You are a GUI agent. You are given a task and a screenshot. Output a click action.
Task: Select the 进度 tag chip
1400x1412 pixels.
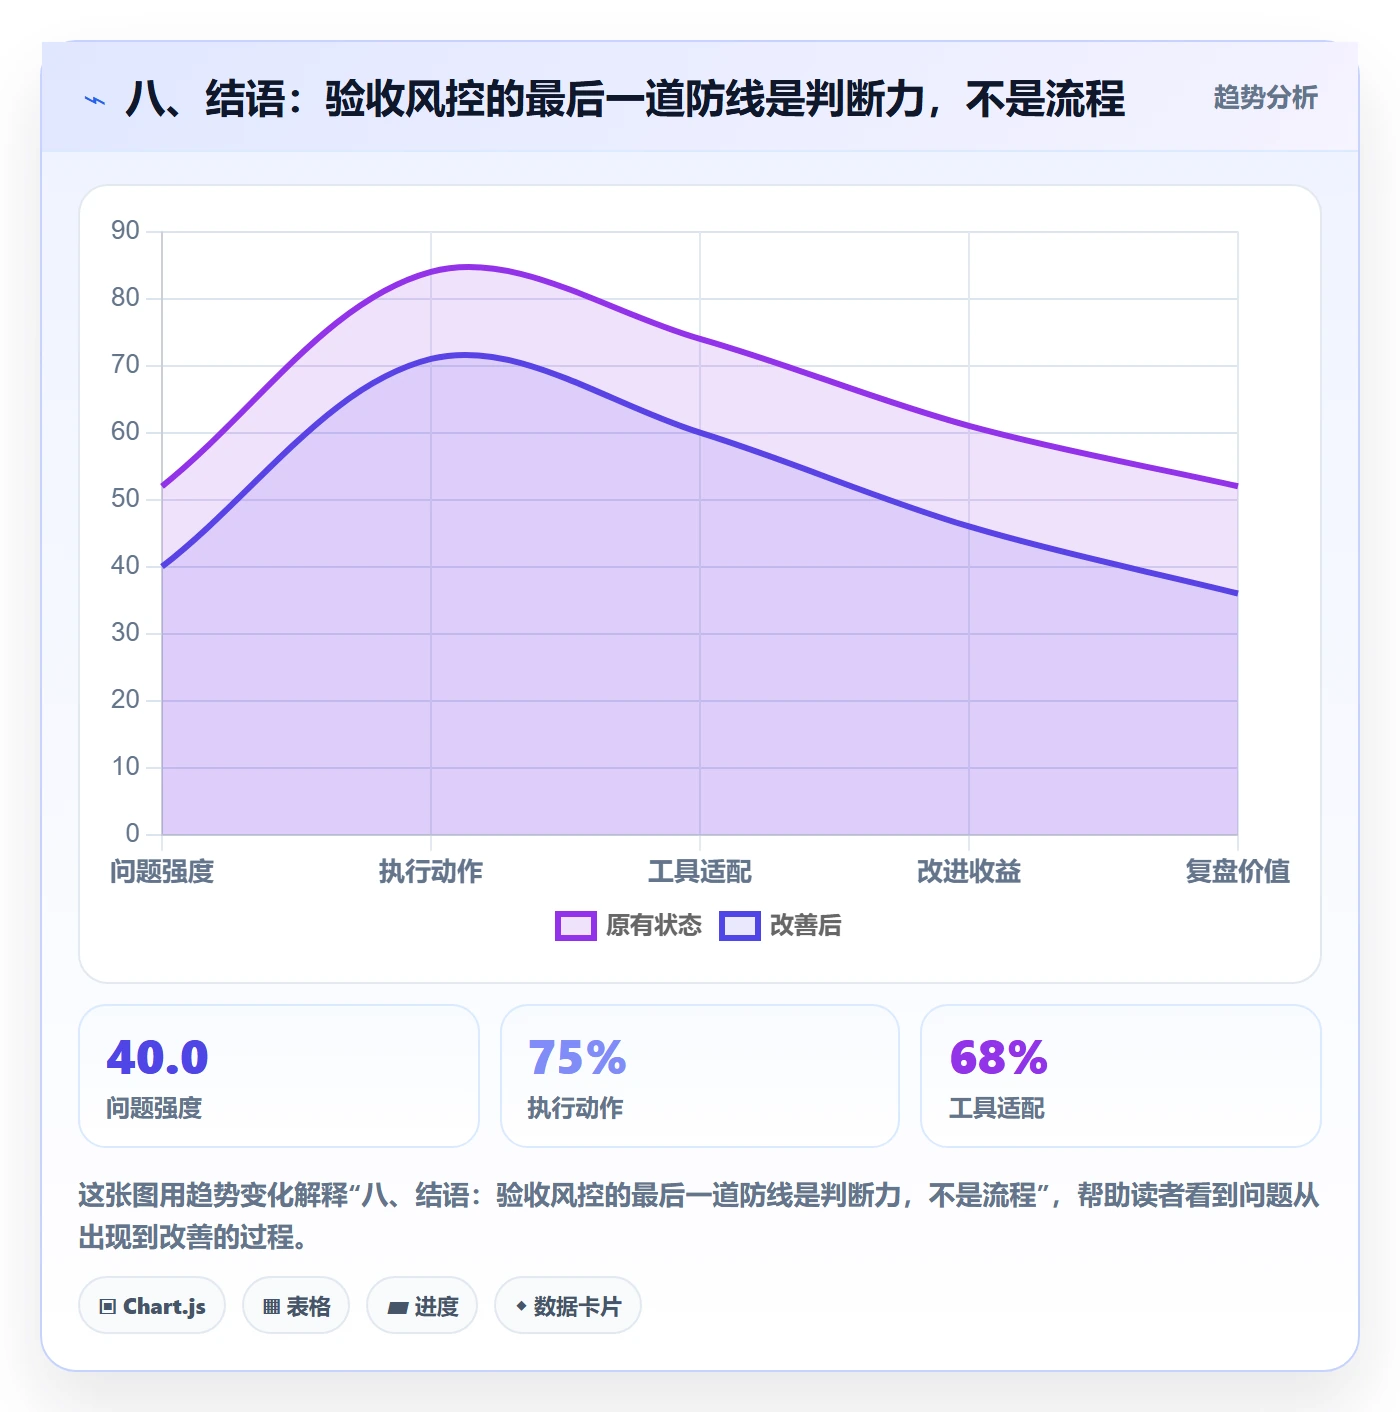[x=422, y=1305]
